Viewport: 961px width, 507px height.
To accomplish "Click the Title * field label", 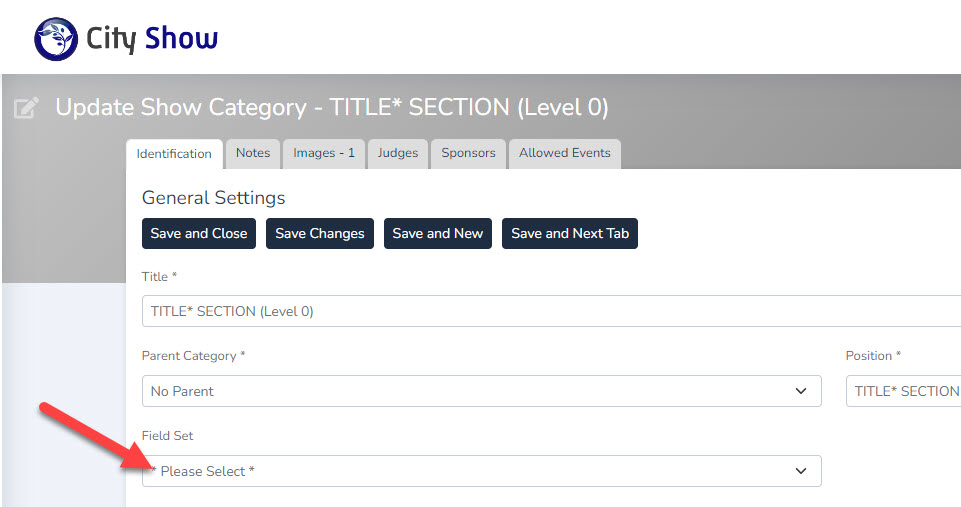I will 159,276.
